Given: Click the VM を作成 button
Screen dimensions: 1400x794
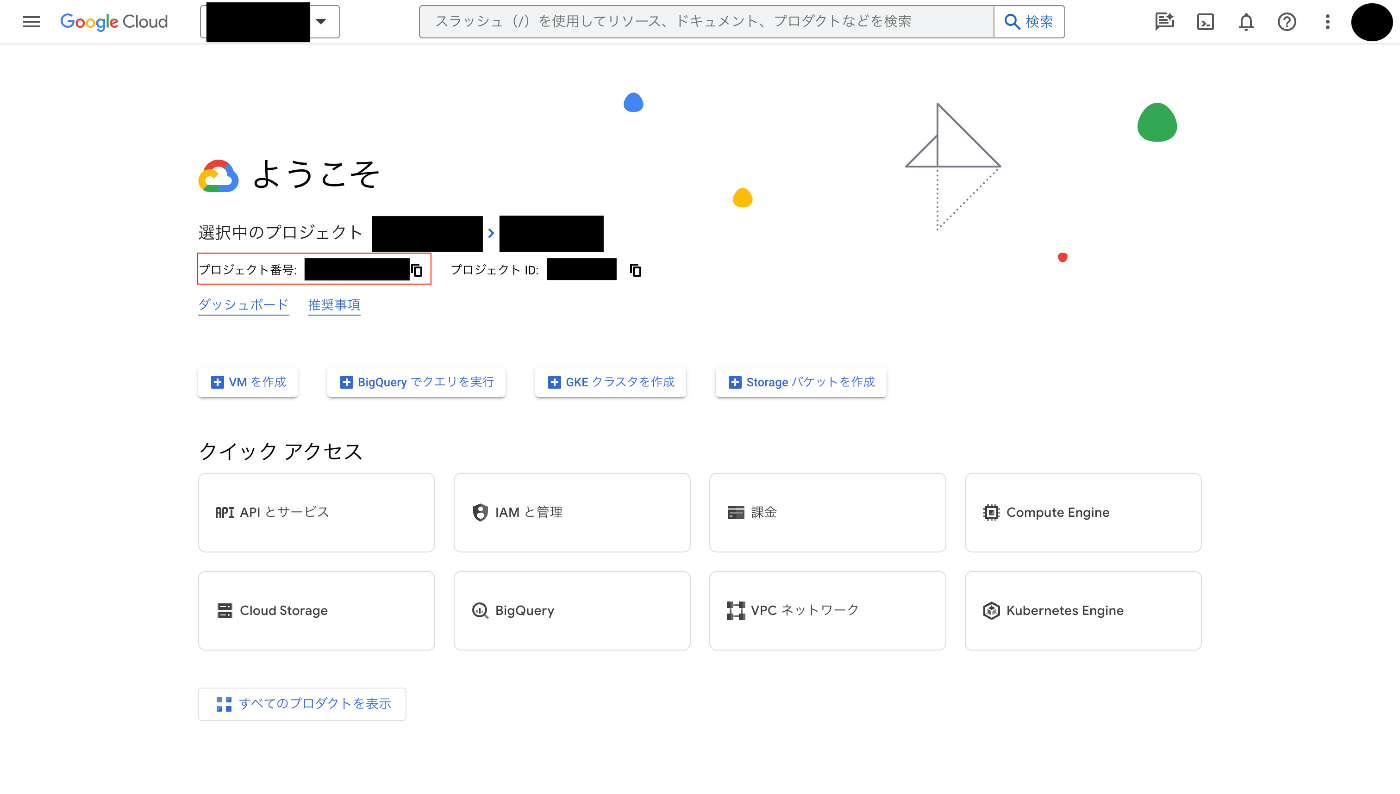Looking at the screenshot, I should (x=248, y=382).
